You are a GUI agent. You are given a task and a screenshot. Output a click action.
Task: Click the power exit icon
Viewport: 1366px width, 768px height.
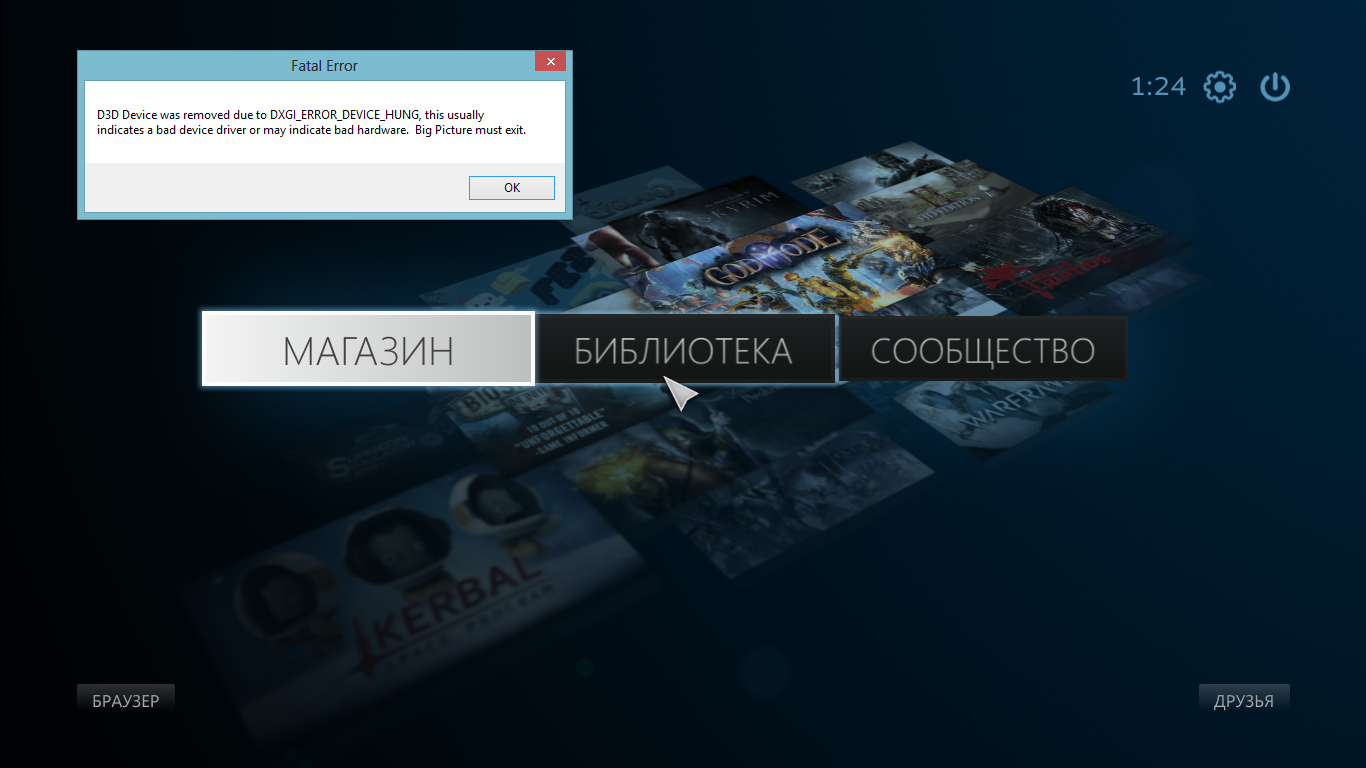pos(1275,87)
